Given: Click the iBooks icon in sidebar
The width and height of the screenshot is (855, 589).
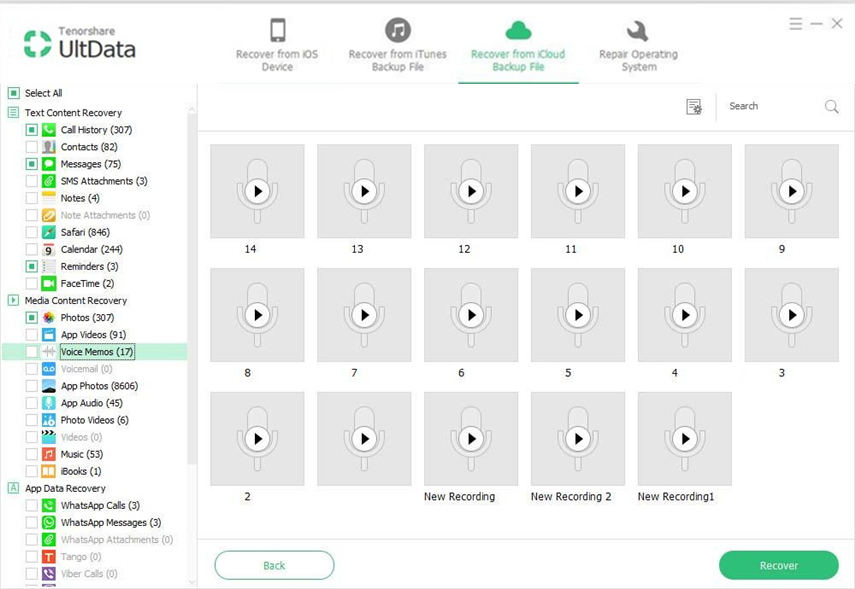Looking at the screenshot, I should (48, 471).
